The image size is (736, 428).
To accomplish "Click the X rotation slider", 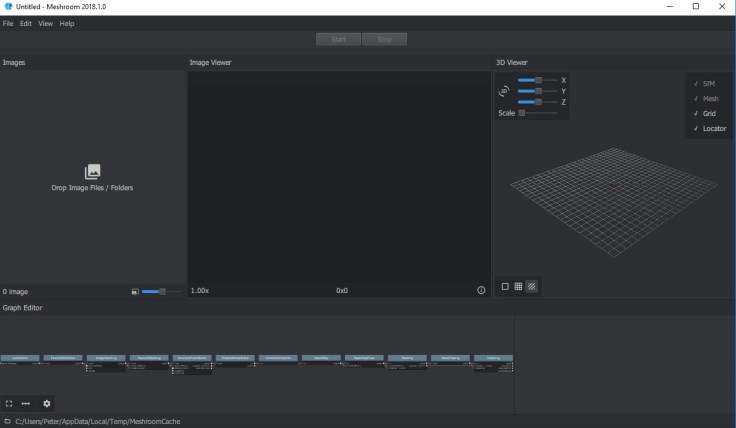I will [536, 80].
